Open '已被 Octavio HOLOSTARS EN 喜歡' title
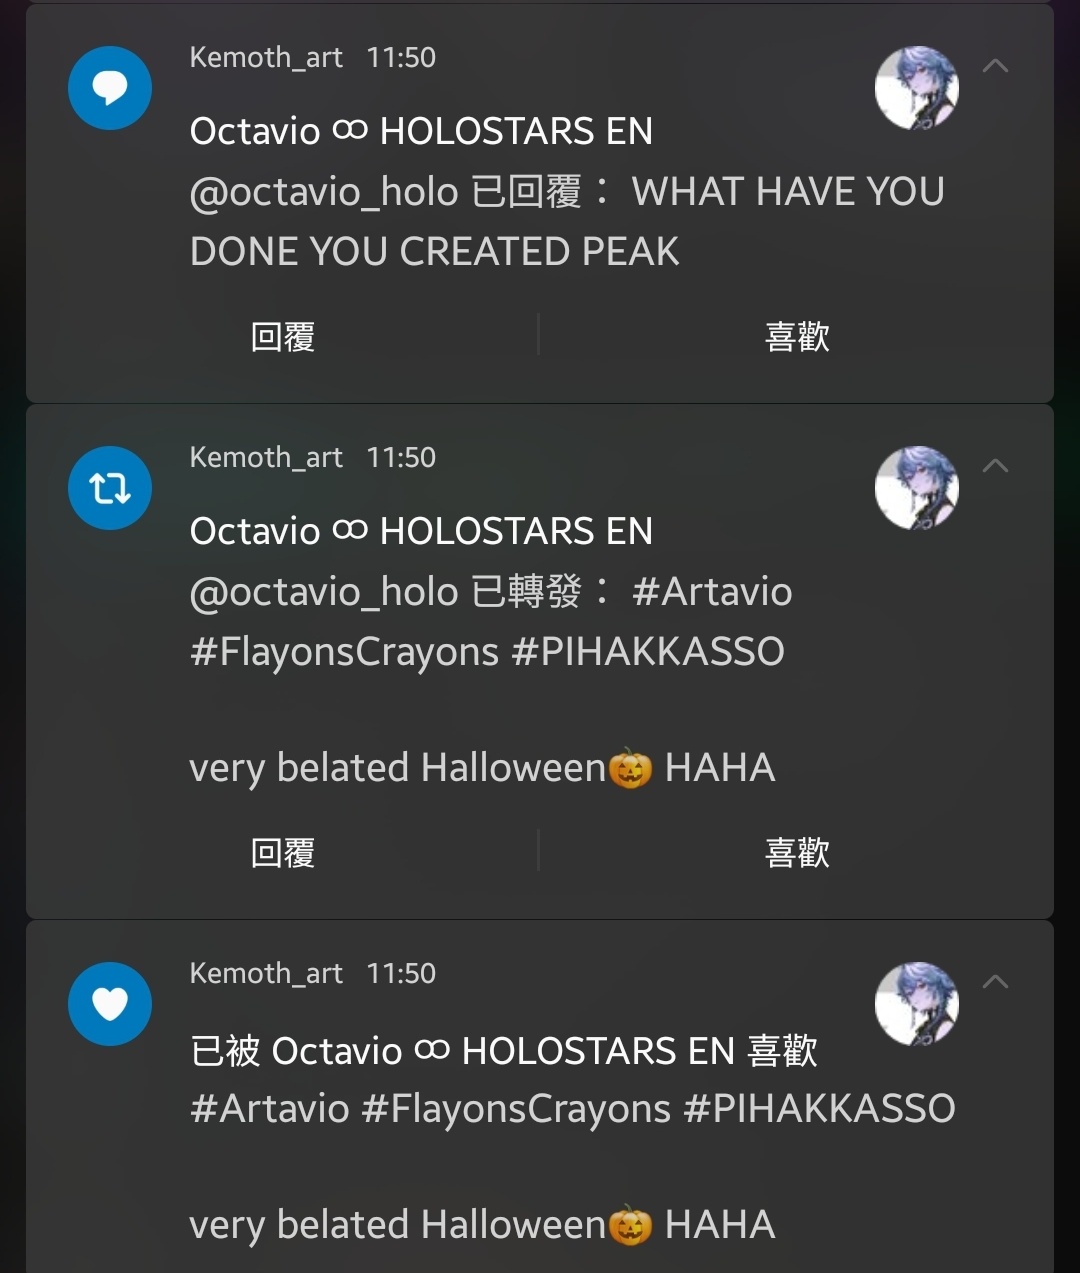 [504, 1051]
